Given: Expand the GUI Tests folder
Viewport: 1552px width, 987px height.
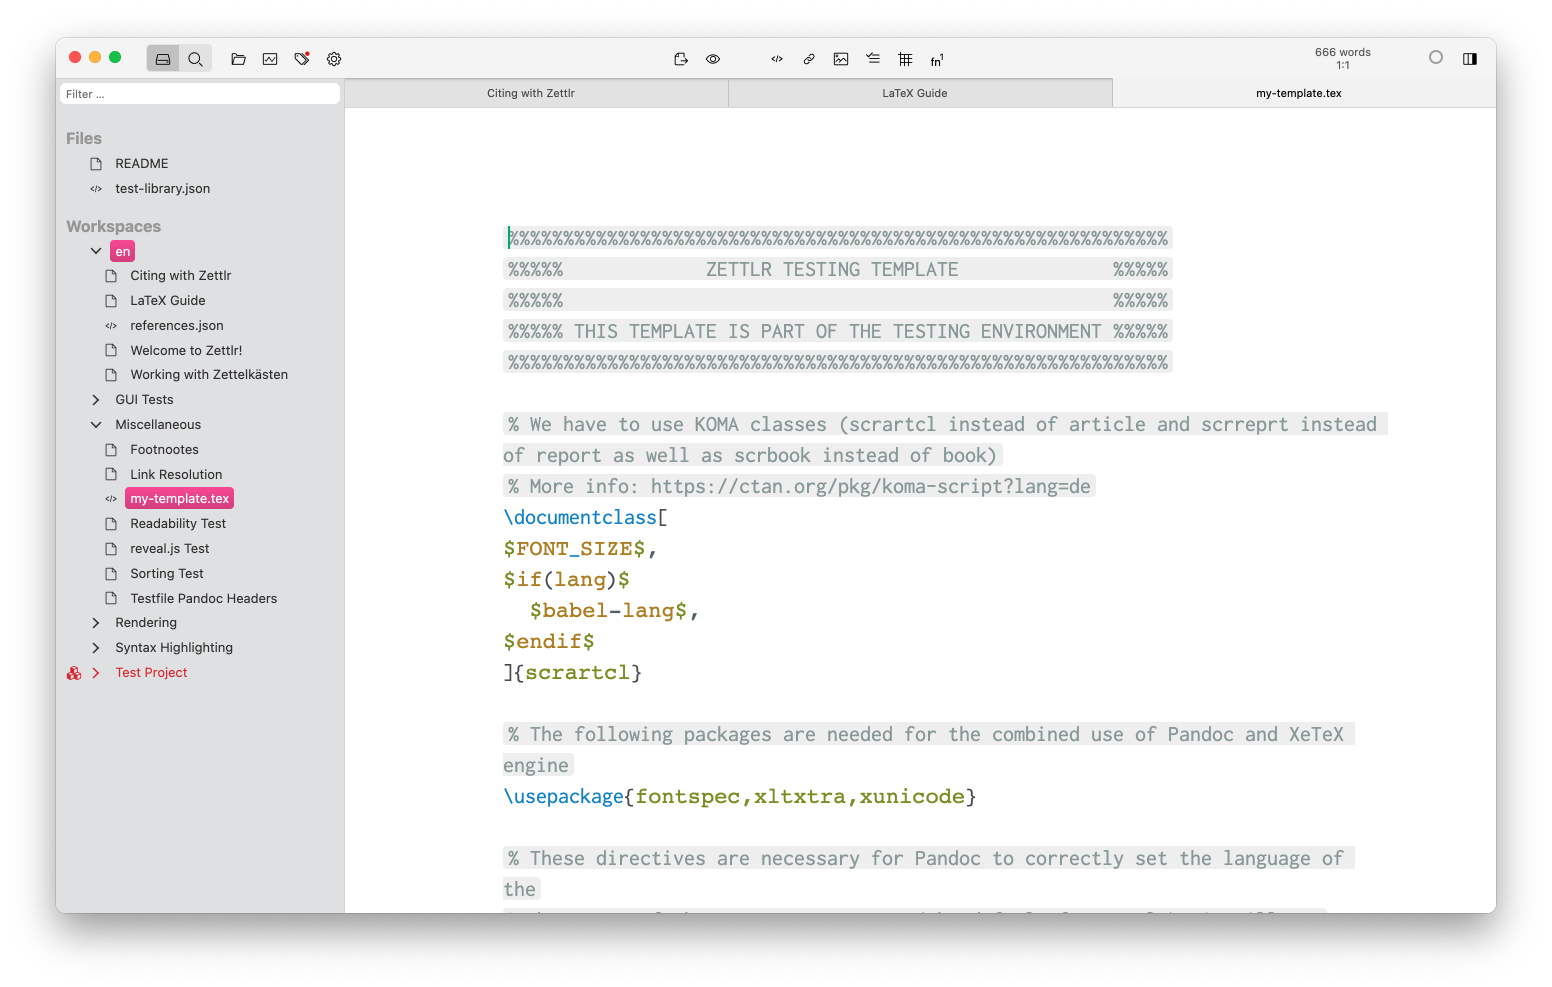Looking at the screenshot, I should click(96, 399).
